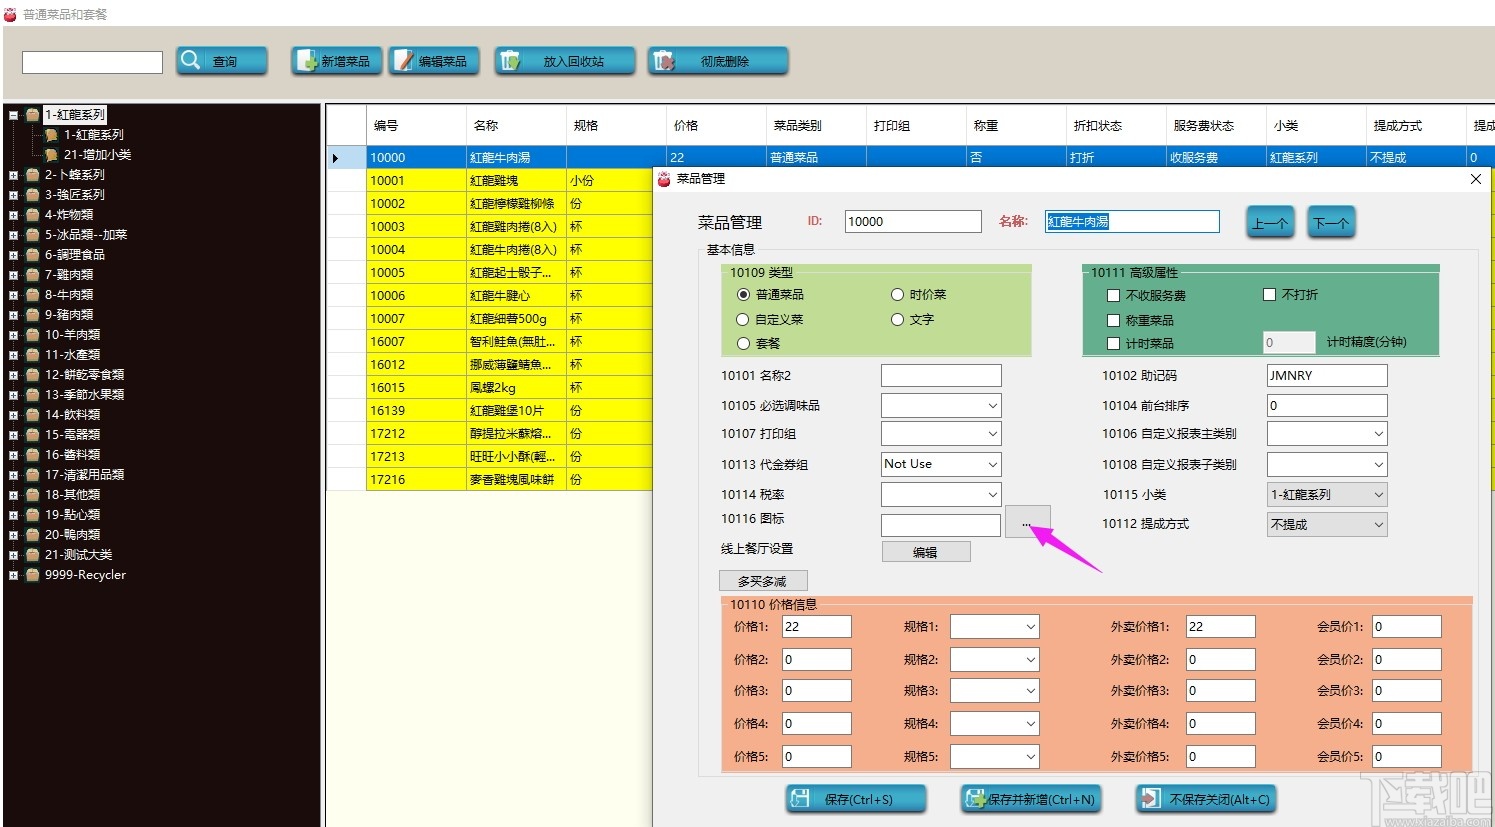Image resolution: width=1495 pixels, height=827 pixels.
Task: Click the folder icon beside 6-調理食品
Action: [33, 255]
